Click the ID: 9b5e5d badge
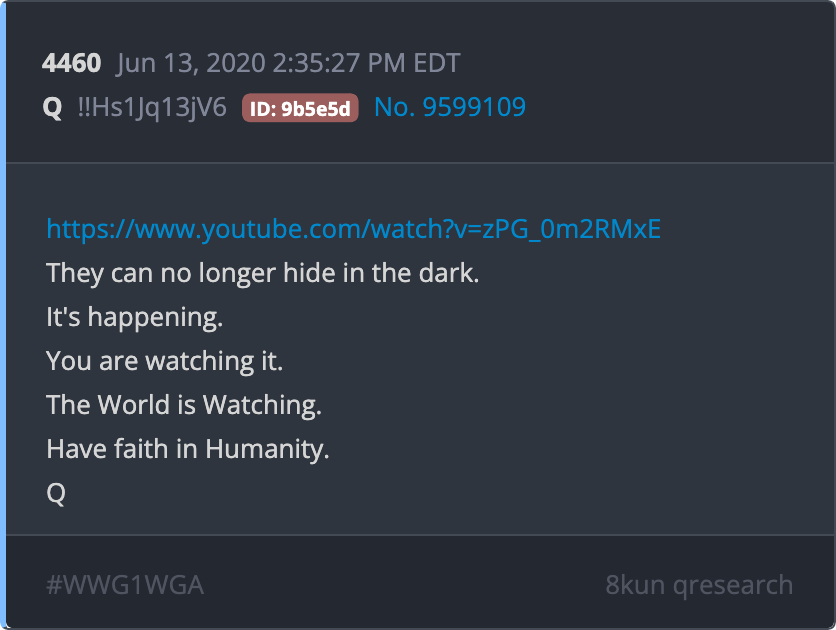The height and width of the screenshot is (630, 836). tap(300, 108)
